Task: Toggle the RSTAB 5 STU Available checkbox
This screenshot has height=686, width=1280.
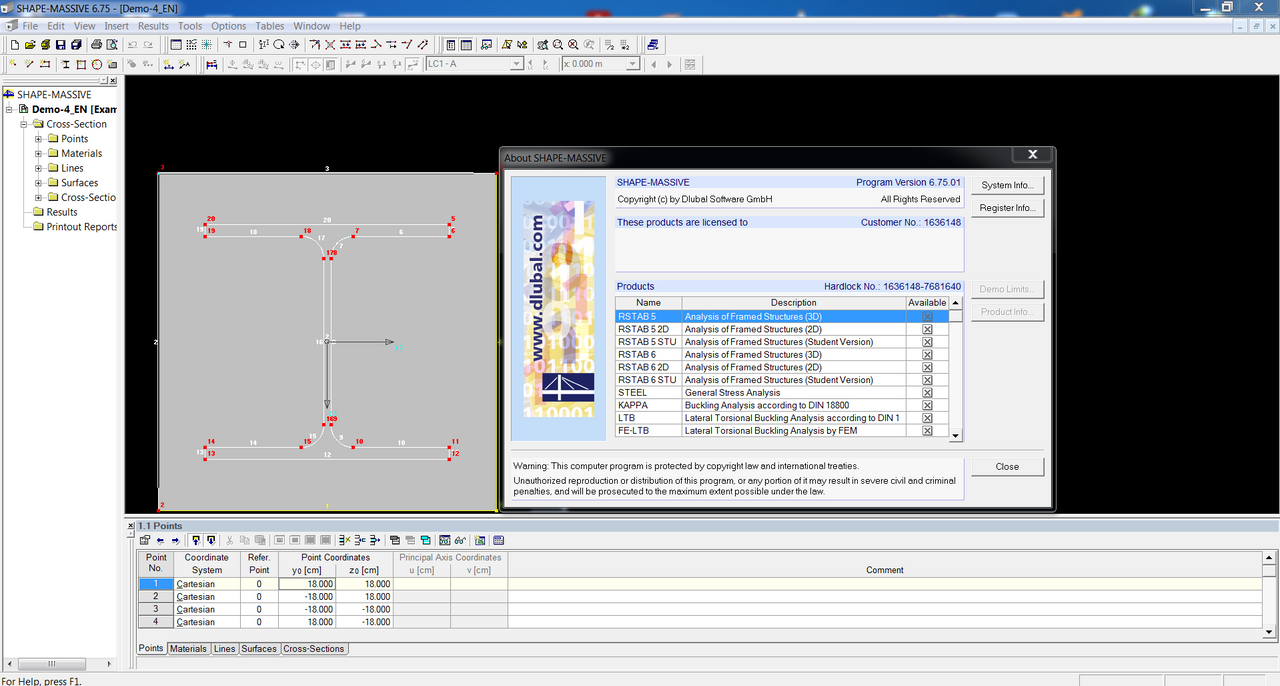Action: point(927,342)
